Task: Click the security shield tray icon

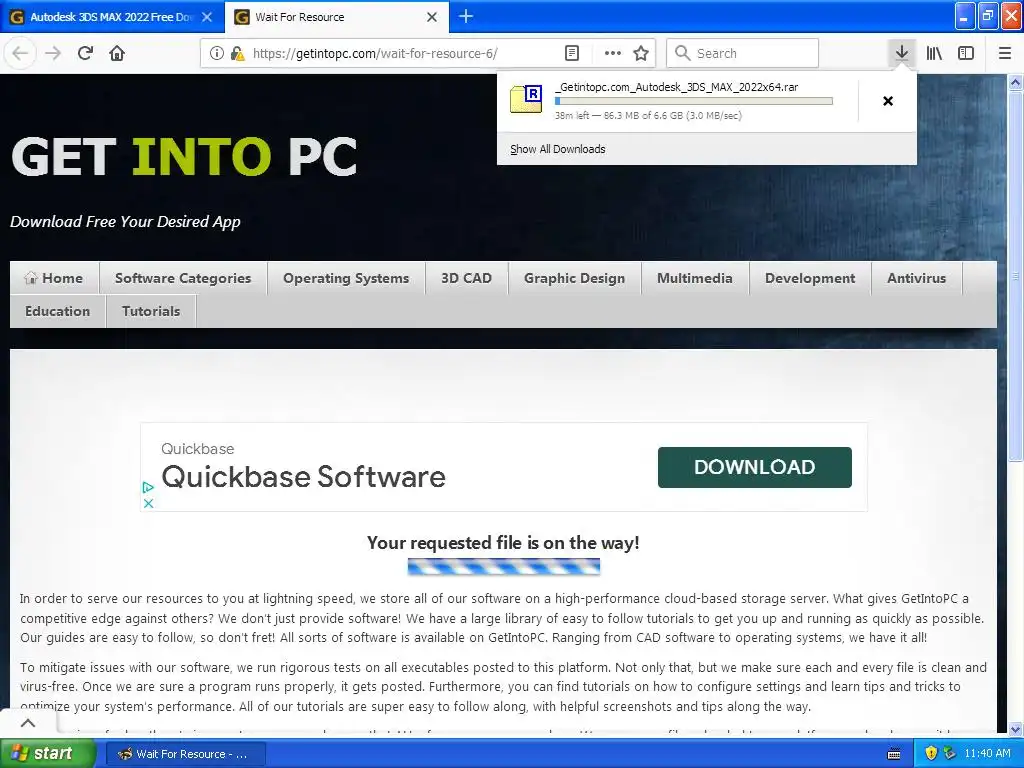Action: tap(931, 754)
